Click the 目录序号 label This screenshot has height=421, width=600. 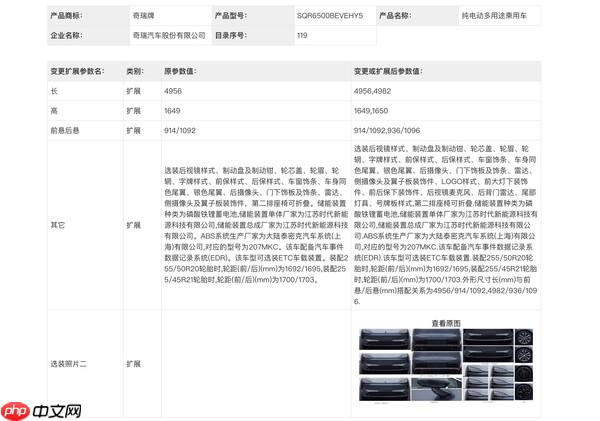pos(231,36)
